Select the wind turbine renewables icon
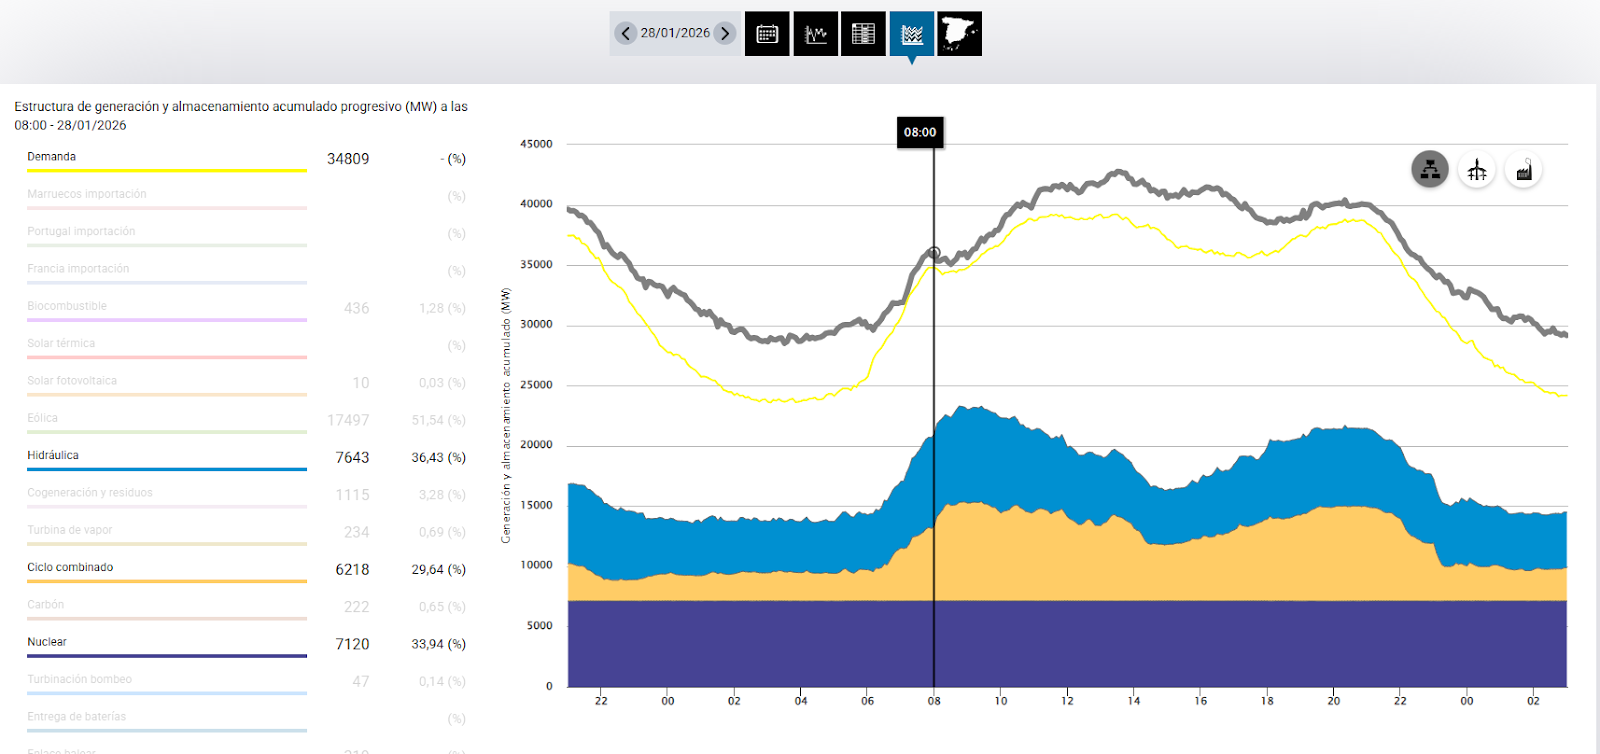1600x754 pixels. 1477,170
